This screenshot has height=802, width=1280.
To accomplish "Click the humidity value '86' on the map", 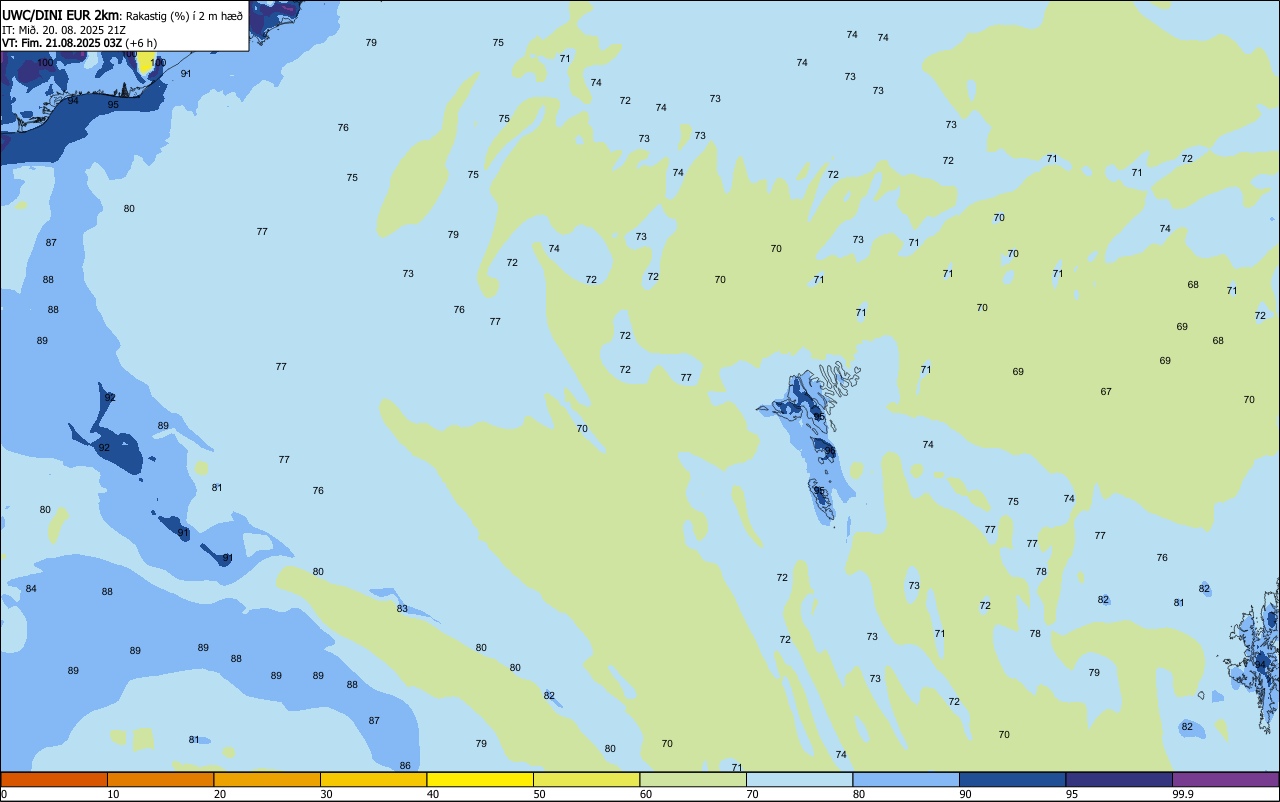I will coord(405,765).
